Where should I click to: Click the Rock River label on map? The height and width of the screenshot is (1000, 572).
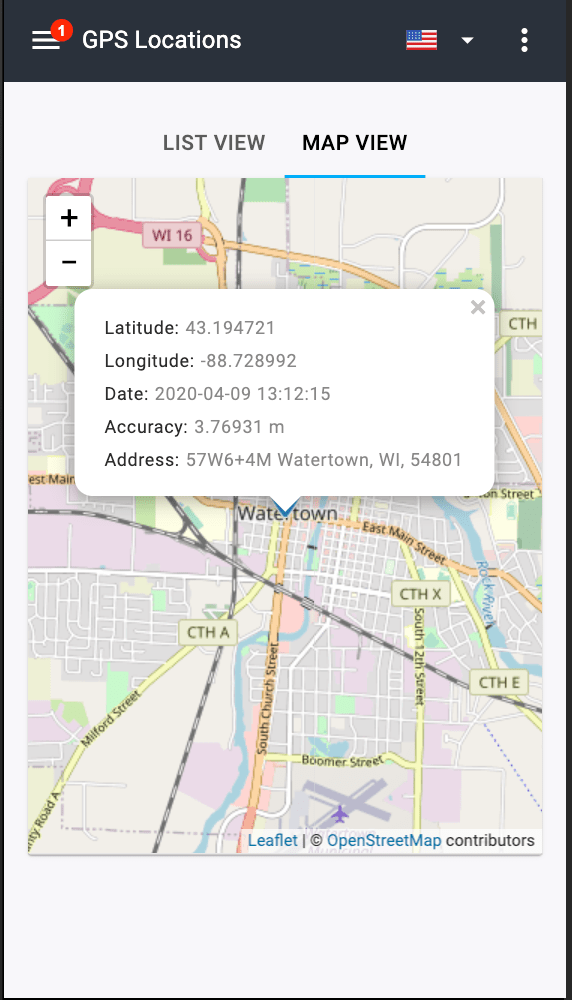487,594
